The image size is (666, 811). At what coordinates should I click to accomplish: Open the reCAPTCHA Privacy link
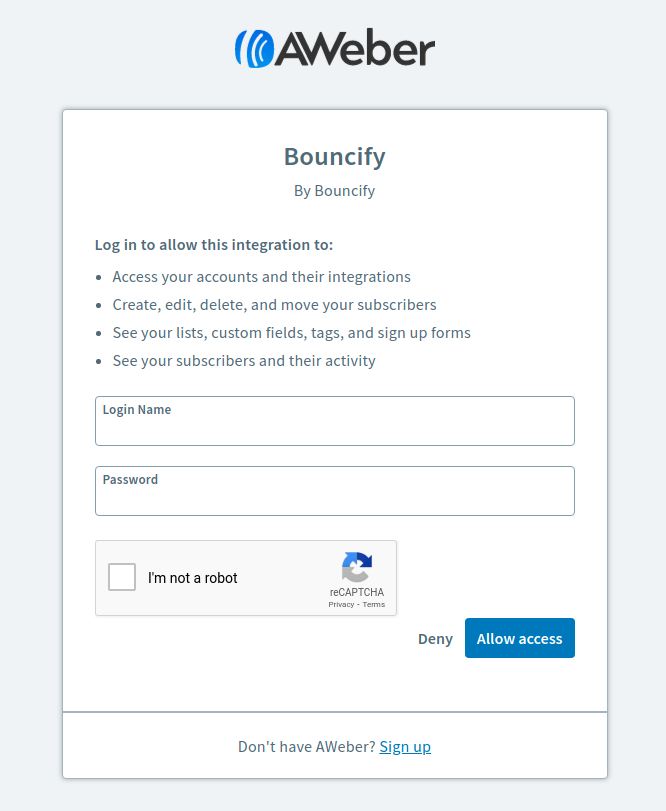(341, 604)
